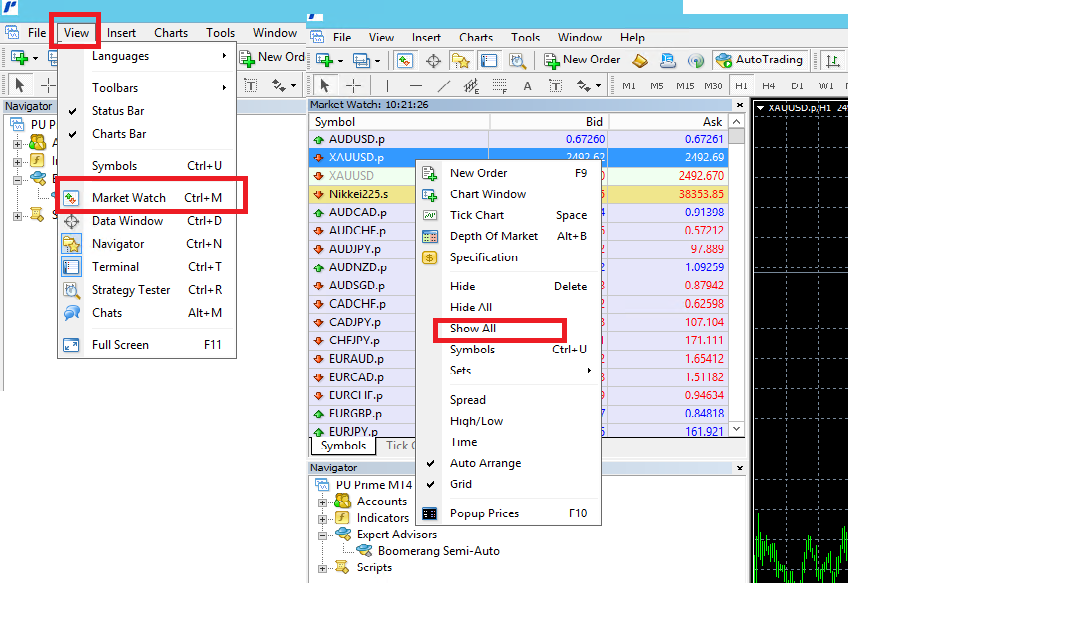The image size is (1077, 622).
Task: Select the Horizontal Line drawing tool
Action: pos(415,86)
